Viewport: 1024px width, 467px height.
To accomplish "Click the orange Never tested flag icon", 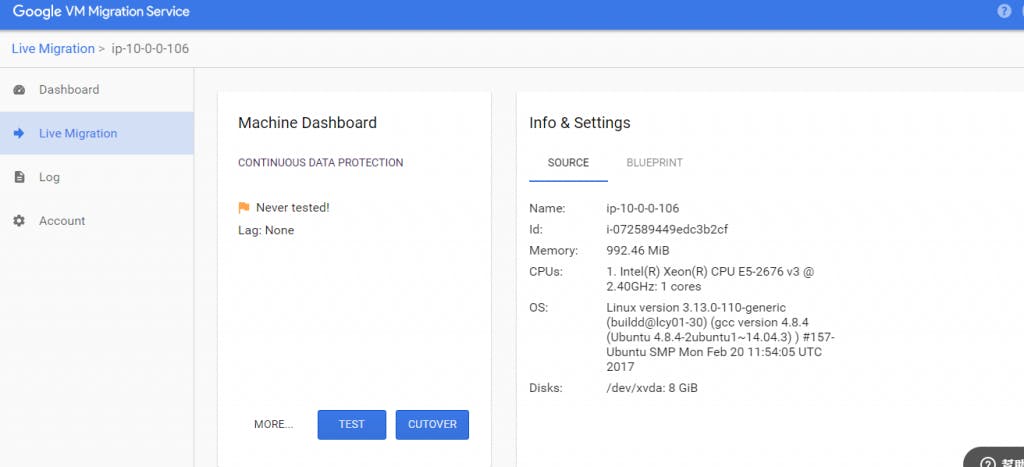I will (243, 208).
